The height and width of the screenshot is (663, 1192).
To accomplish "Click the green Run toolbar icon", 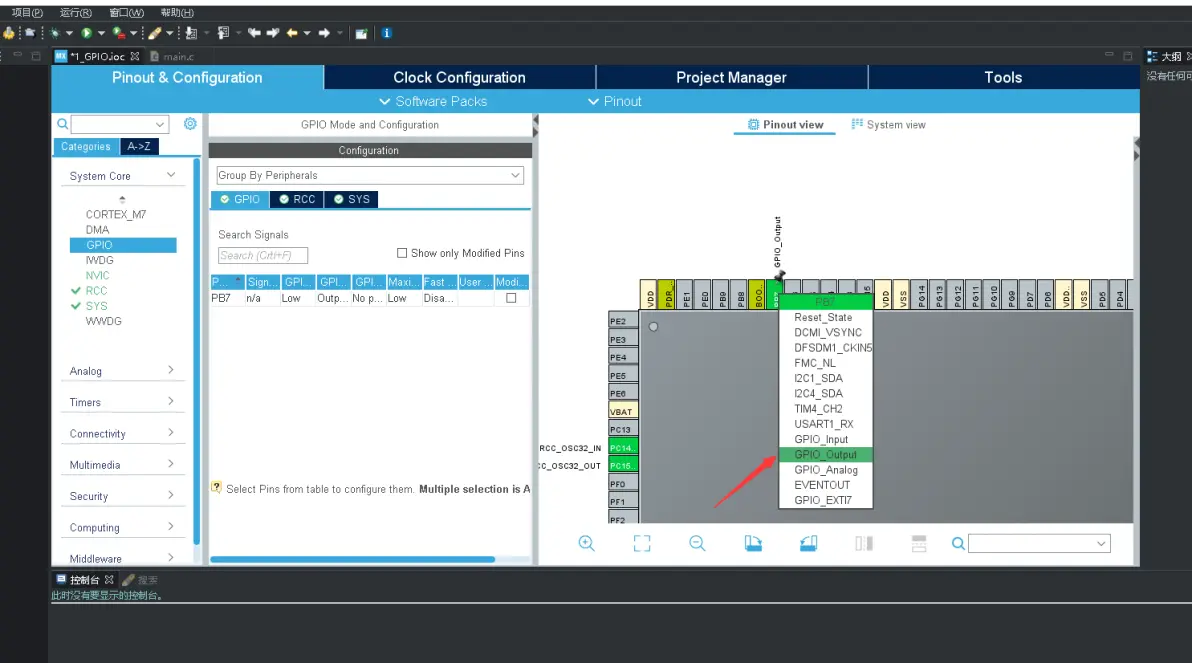I will pos(87,33).
